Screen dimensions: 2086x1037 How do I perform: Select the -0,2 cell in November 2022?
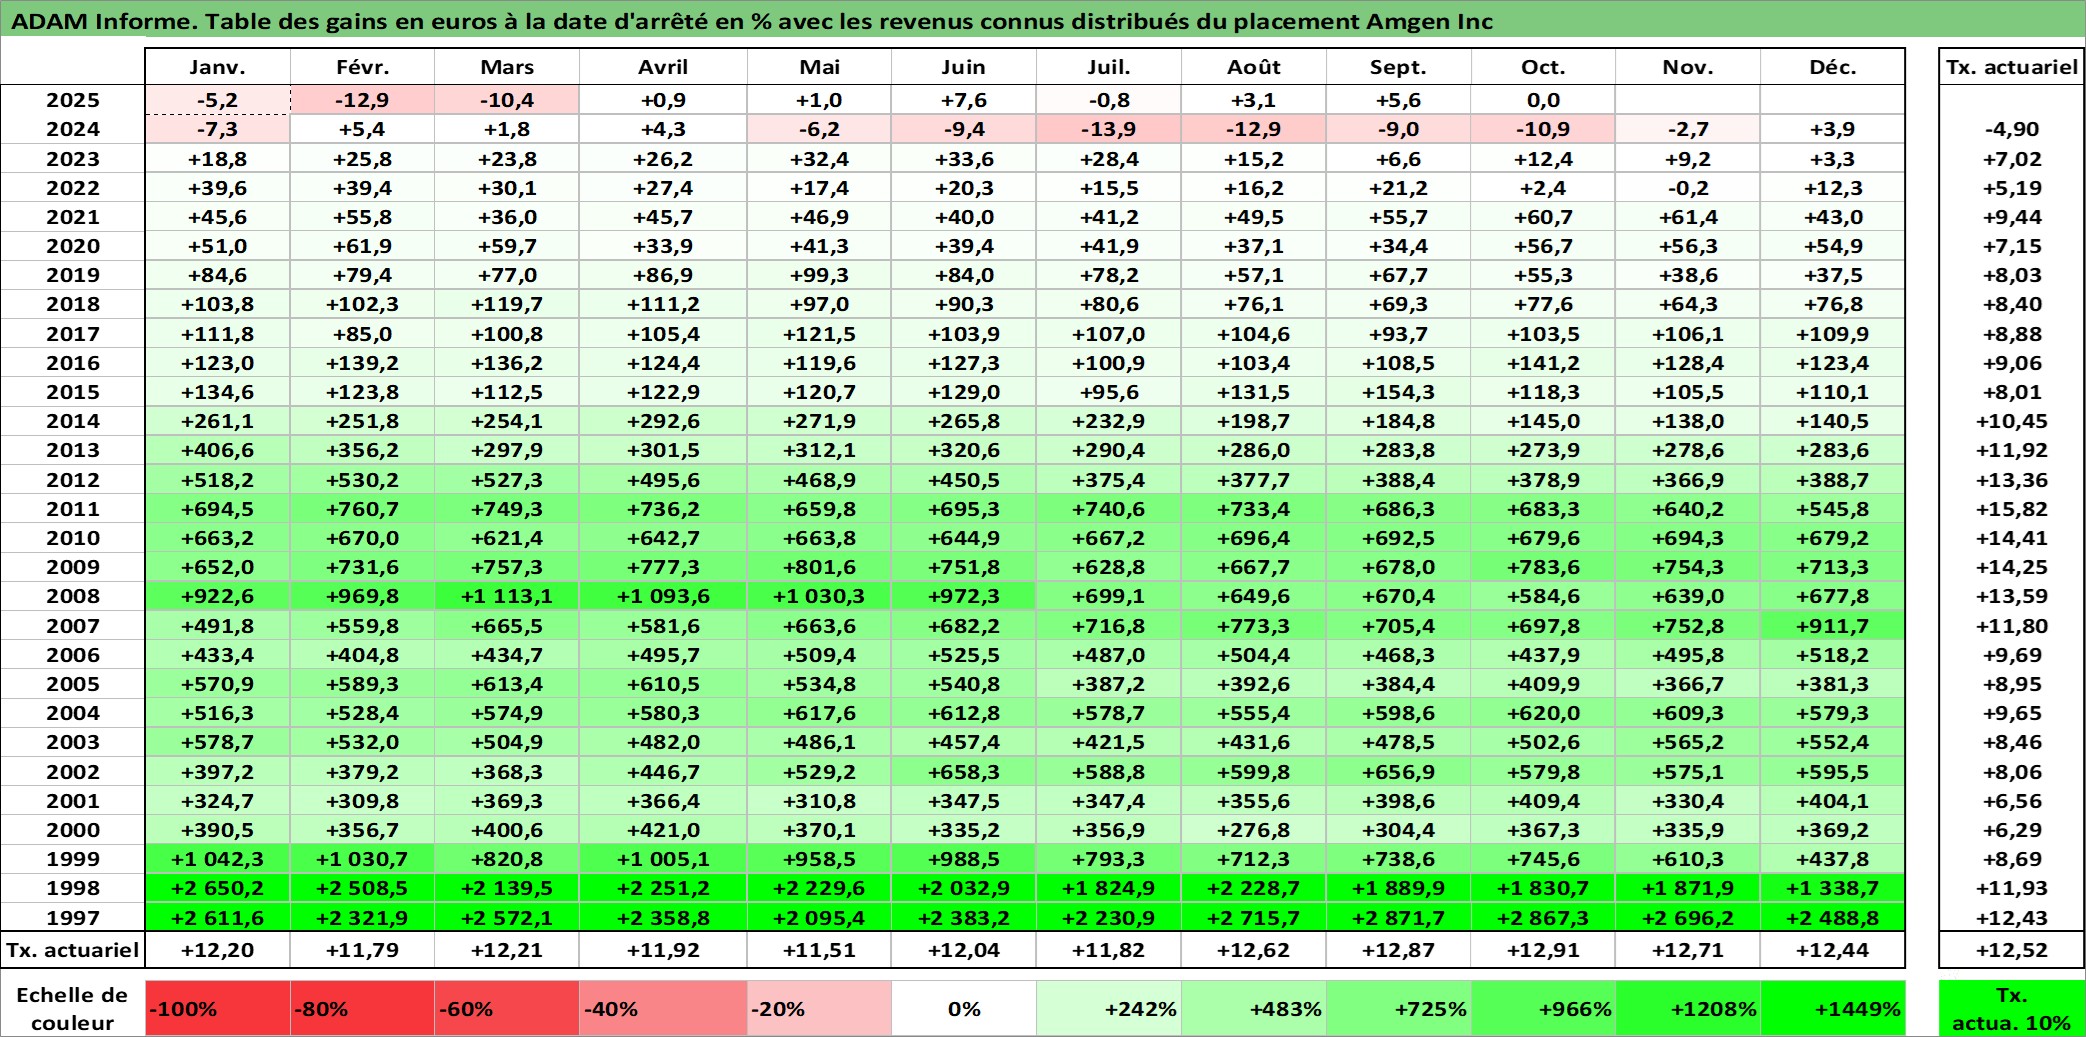coord(1688,188)
